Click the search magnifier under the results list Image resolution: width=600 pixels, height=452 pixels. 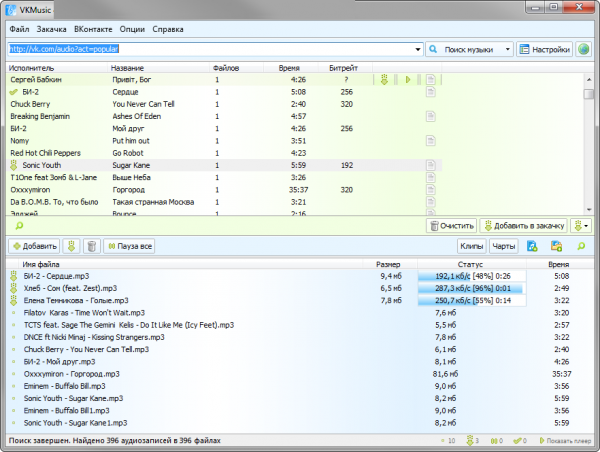(19, 226)
